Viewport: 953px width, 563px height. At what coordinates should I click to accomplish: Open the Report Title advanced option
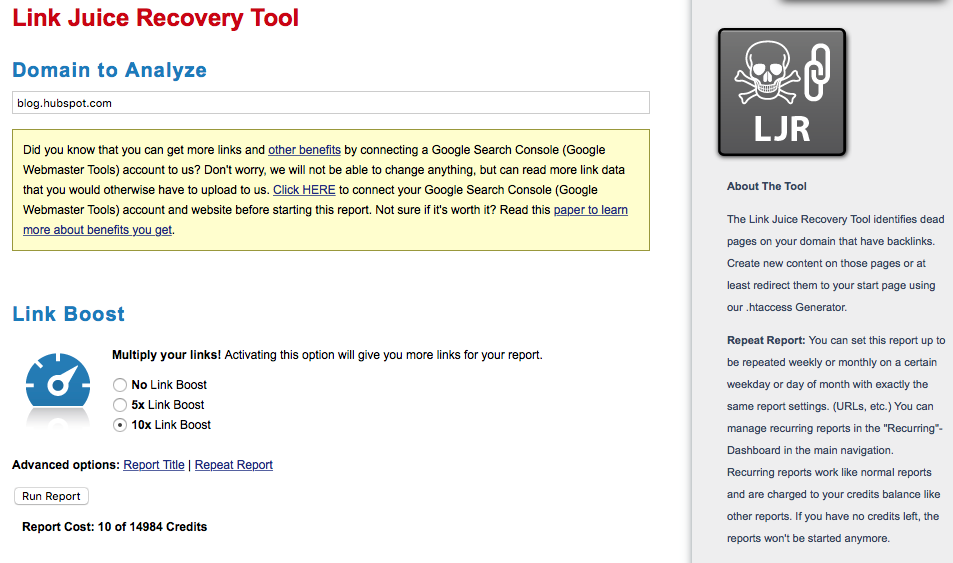coord(154,465)
